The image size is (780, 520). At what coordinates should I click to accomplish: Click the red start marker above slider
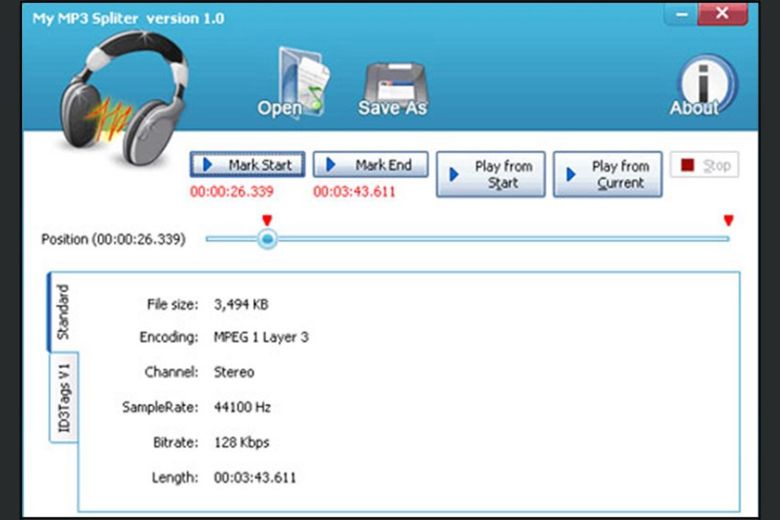click(x=267, y=220)
